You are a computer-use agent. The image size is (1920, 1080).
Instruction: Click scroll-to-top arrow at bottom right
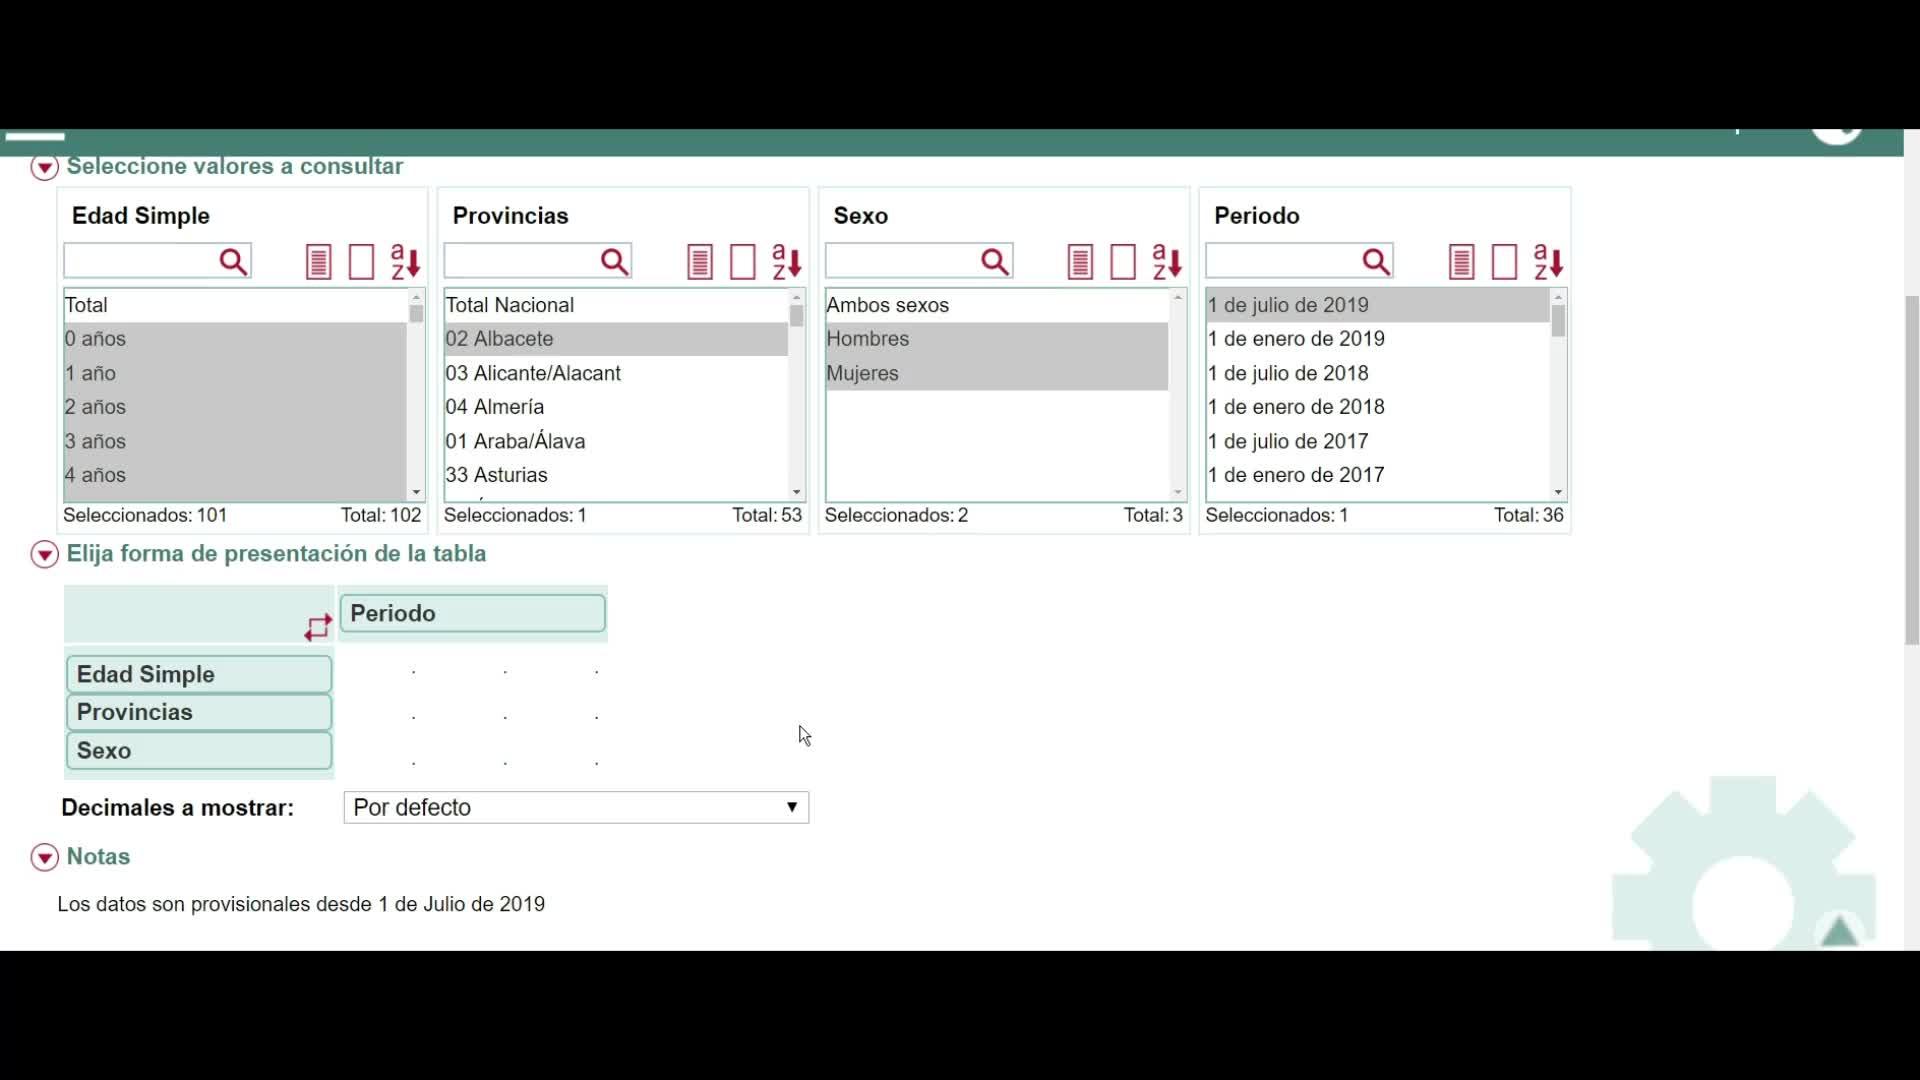click(1839, 932)
